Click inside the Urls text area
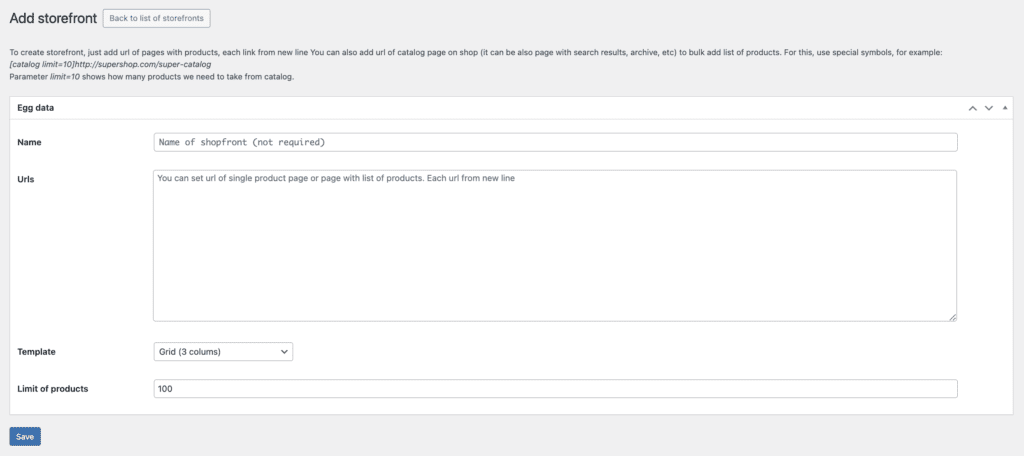 [555, 245]
